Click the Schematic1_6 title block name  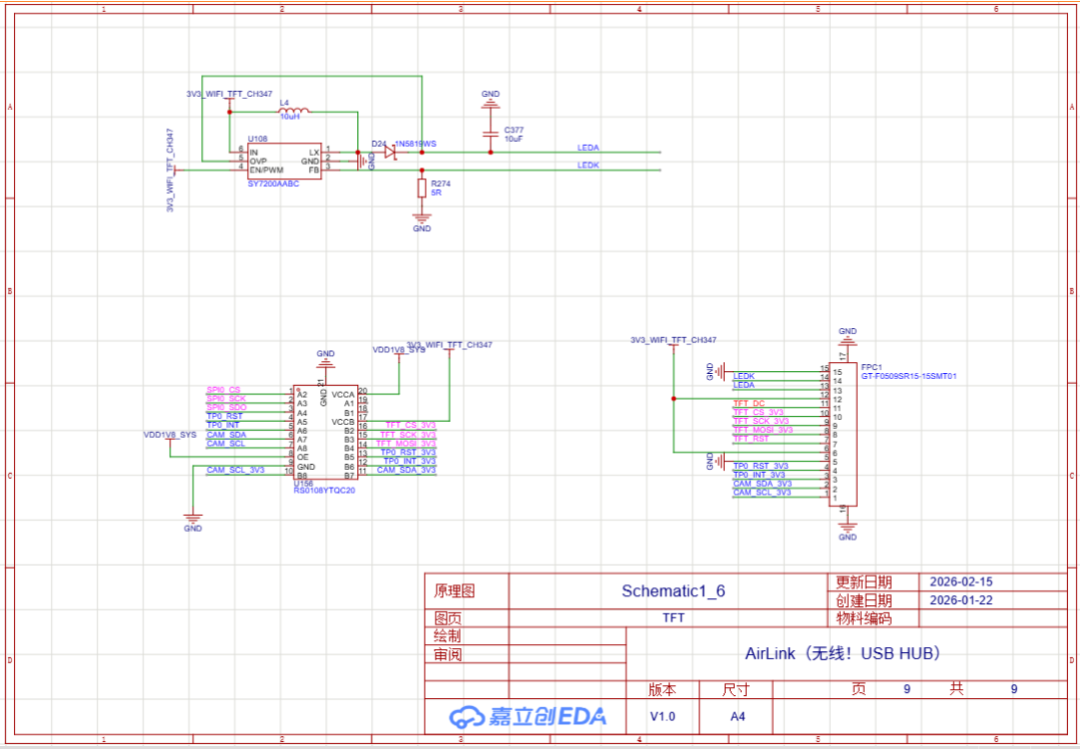click(x=673, y=591)
